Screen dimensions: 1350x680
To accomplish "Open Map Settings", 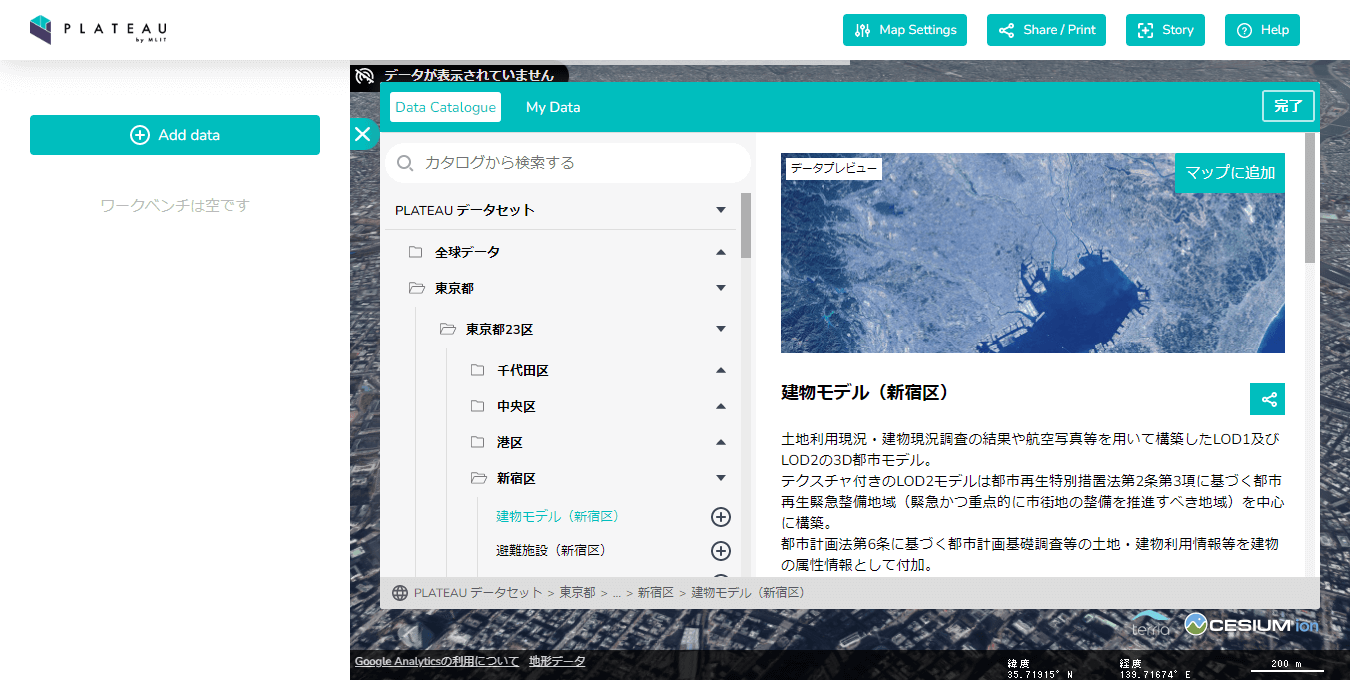I will click(x=905, y=30).
